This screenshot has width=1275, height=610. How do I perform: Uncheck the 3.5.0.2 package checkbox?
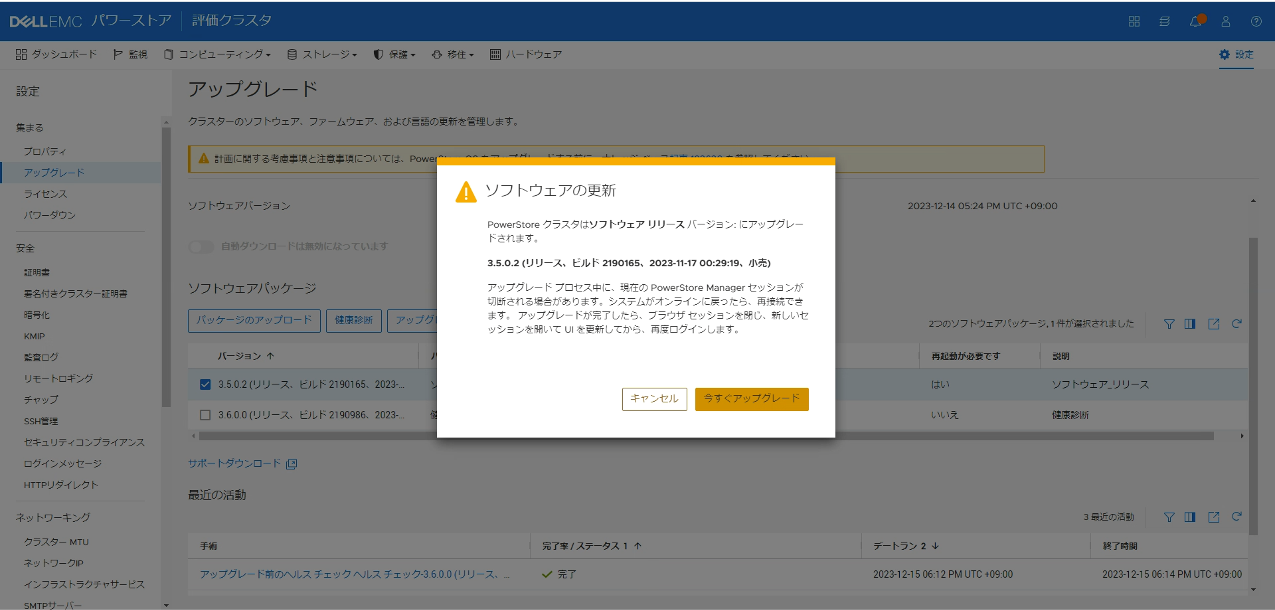coord(205,384)
